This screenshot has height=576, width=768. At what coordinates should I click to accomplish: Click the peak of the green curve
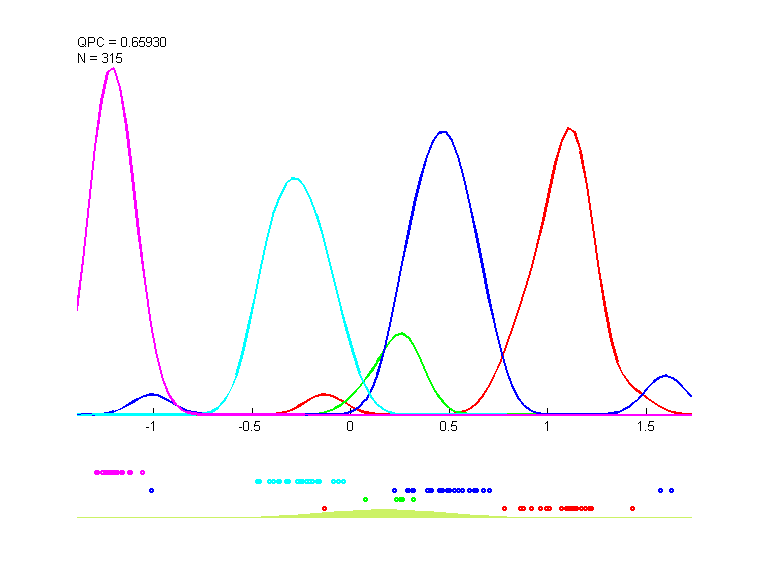coord(401,334)
